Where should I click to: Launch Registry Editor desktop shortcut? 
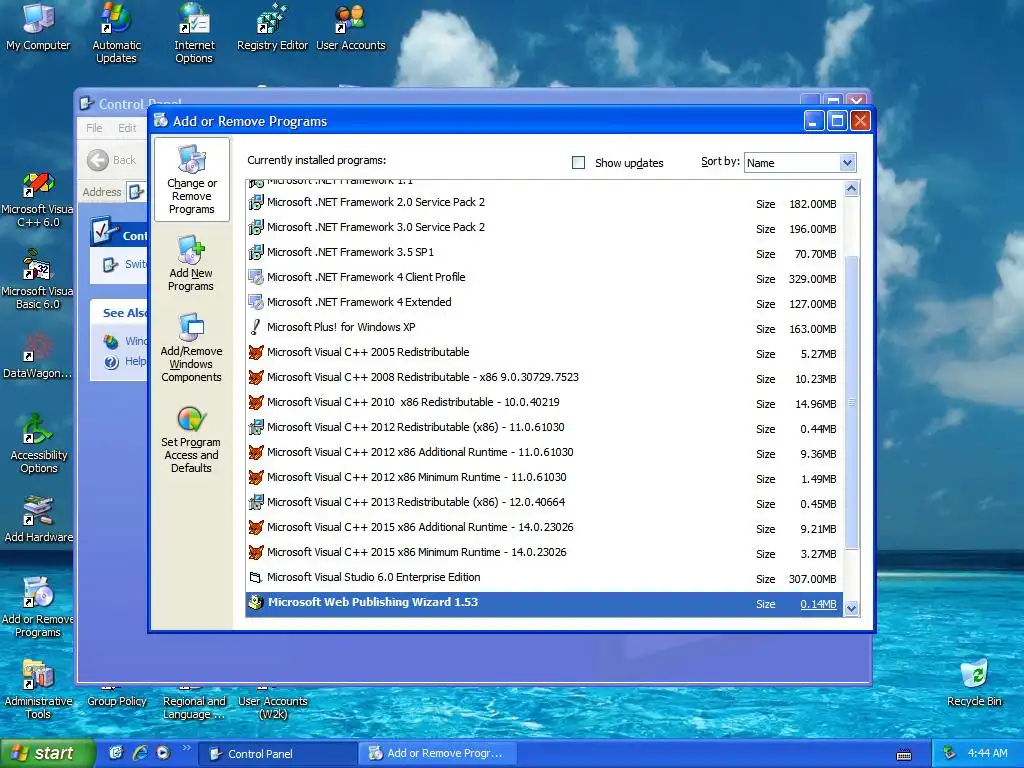click(272, 27)
